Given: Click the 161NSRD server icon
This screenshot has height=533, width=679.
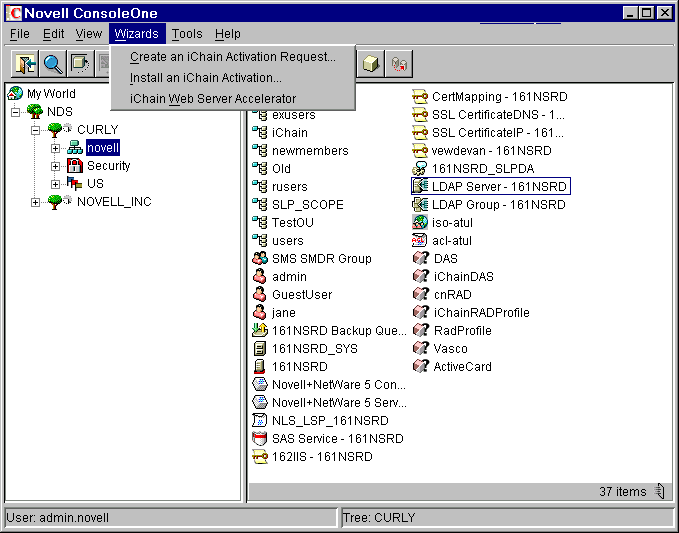Looking at the screenshot, I should point(259,366).
